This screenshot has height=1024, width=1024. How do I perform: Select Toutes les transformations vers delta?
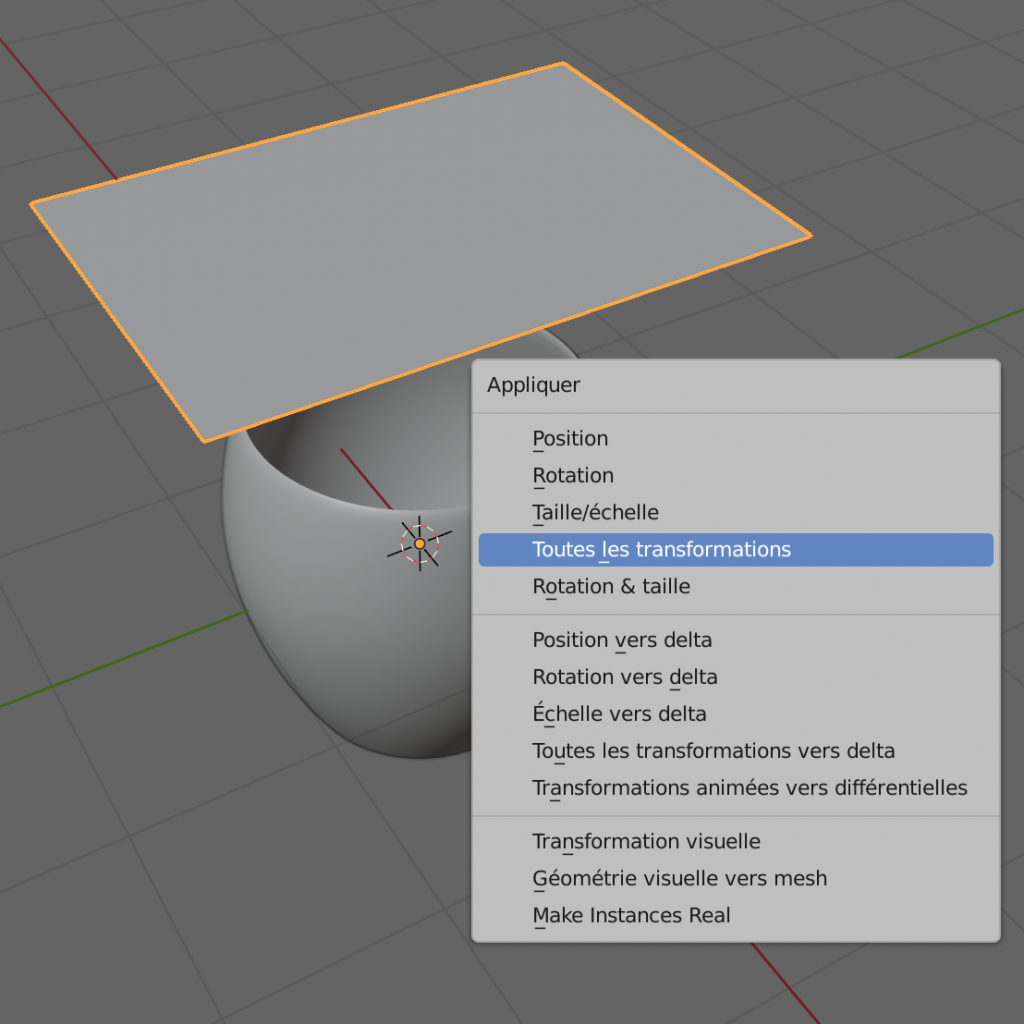point(713,751)
